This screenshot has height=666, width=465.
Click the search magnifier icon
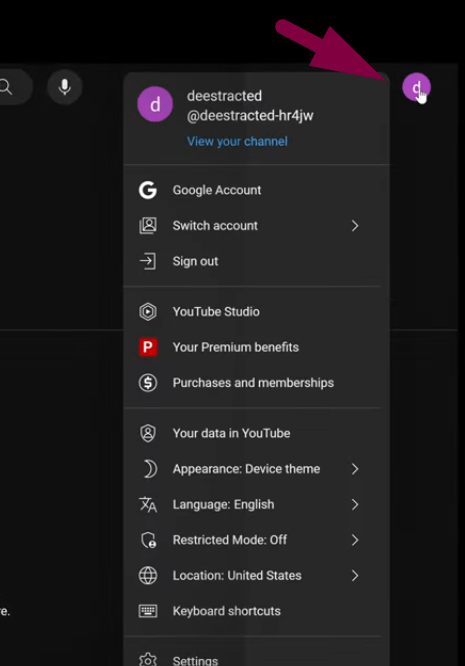6,87
